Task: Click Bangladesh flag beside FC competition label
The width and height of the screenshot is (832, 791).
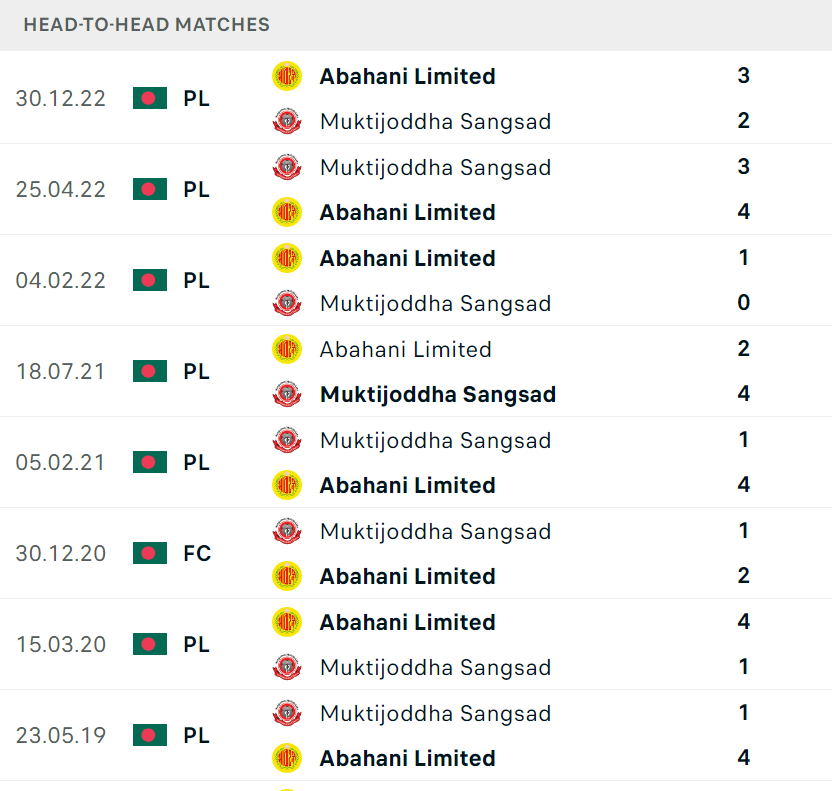Action: click(x=150, y=553)
